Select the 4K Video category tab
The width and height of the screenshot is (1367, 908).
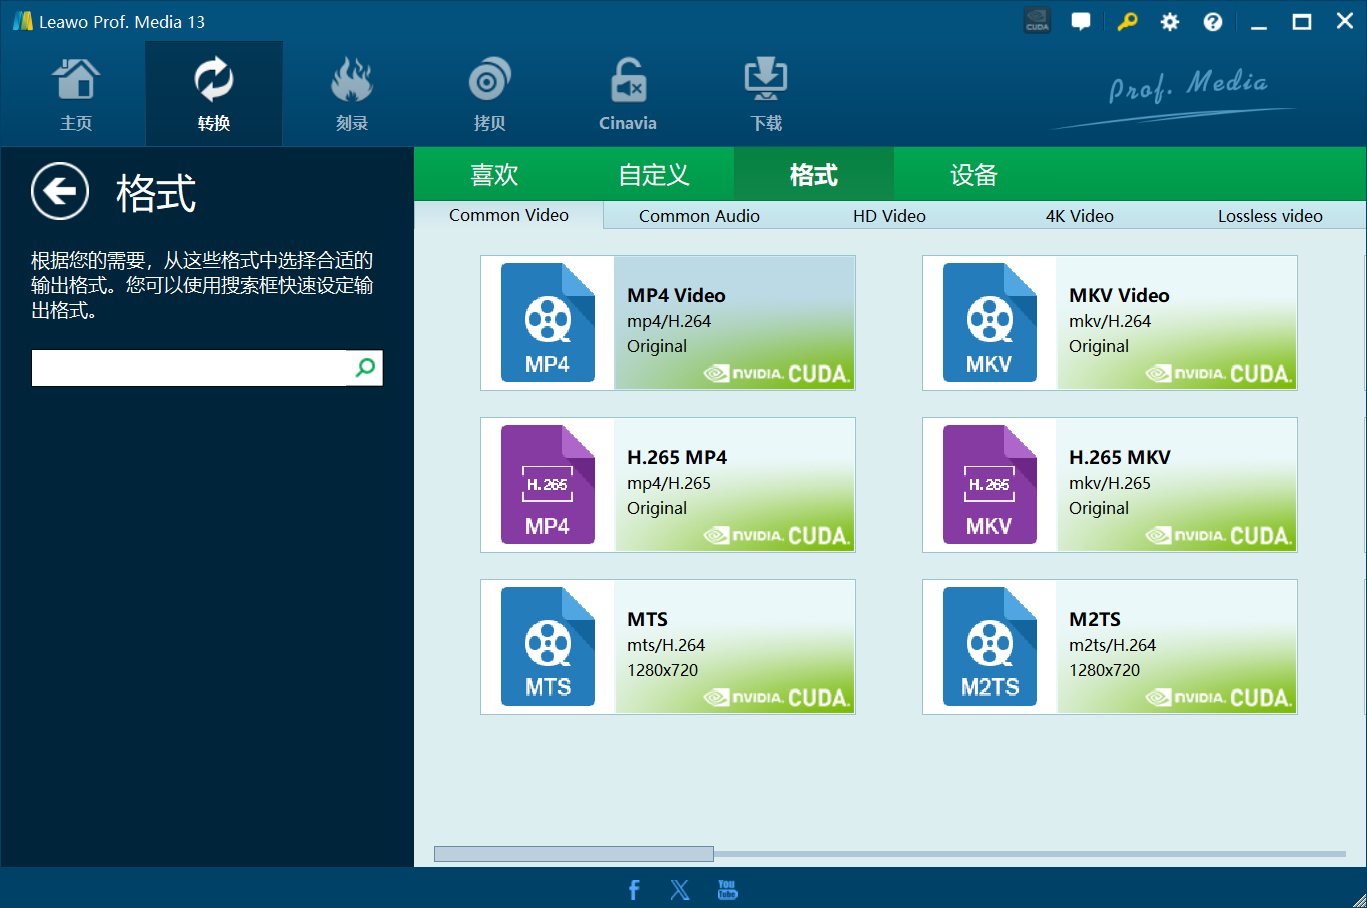point(1079,216)
